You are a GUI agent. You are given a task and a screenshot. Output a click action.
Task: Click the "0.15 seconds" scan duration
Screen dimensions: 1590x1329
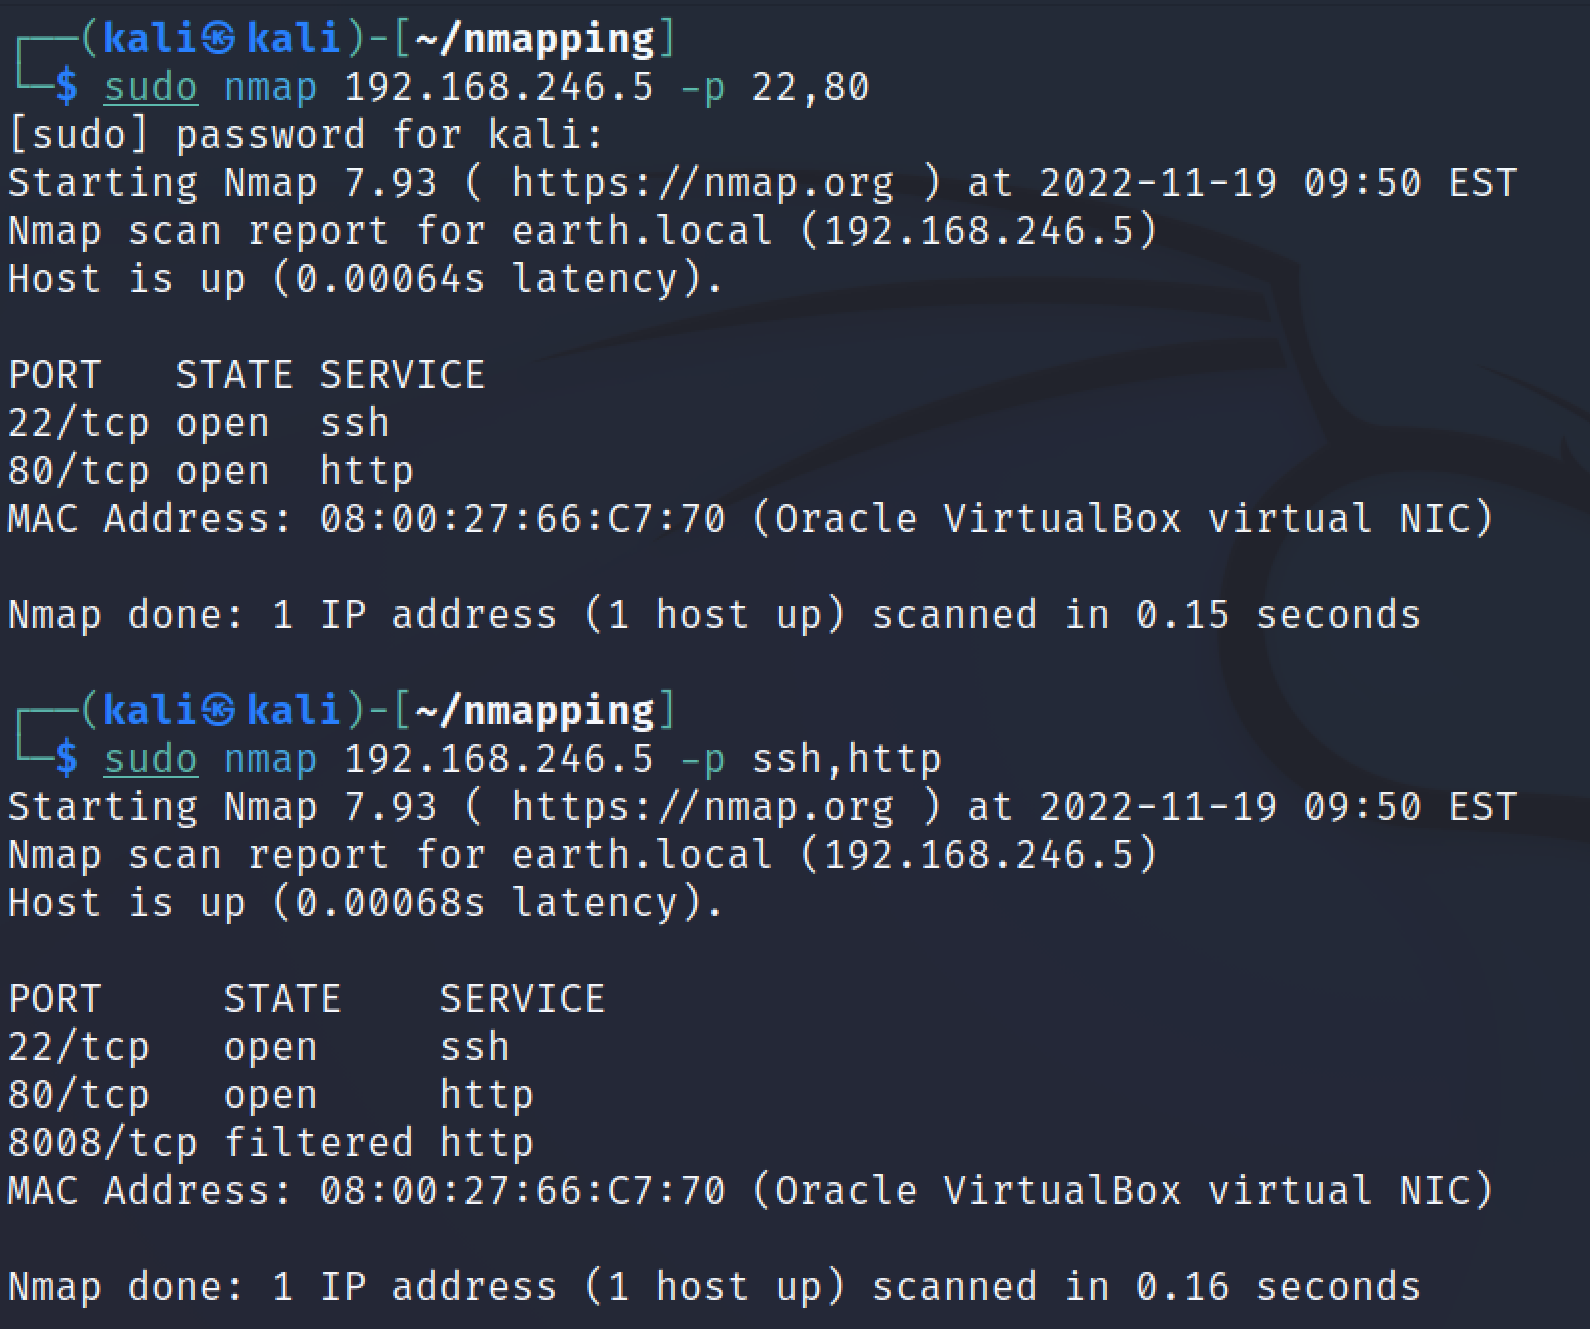1277,615
